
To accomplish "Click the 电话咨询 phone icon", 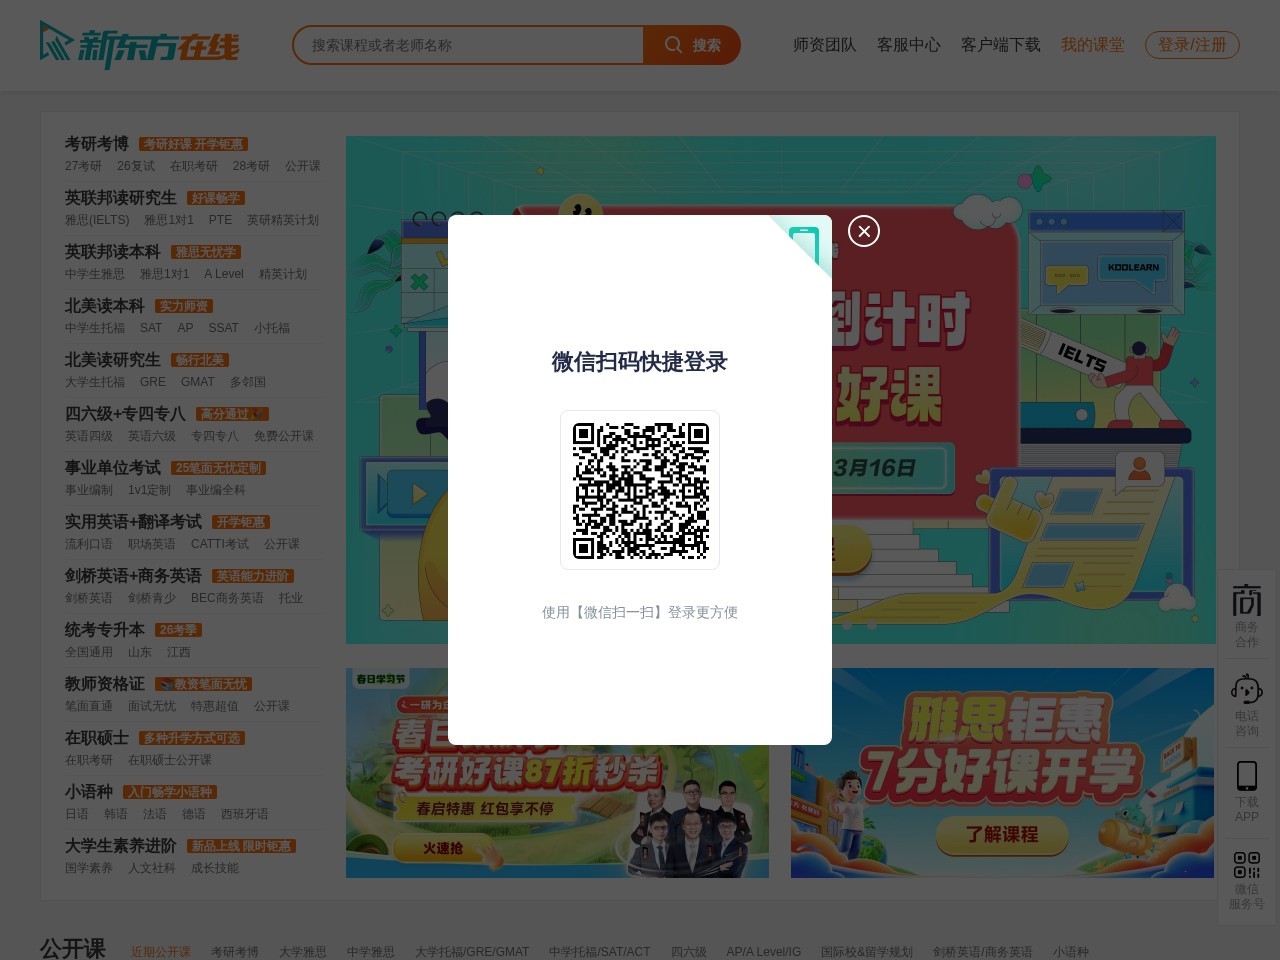I will click(x=1246, y=690).
